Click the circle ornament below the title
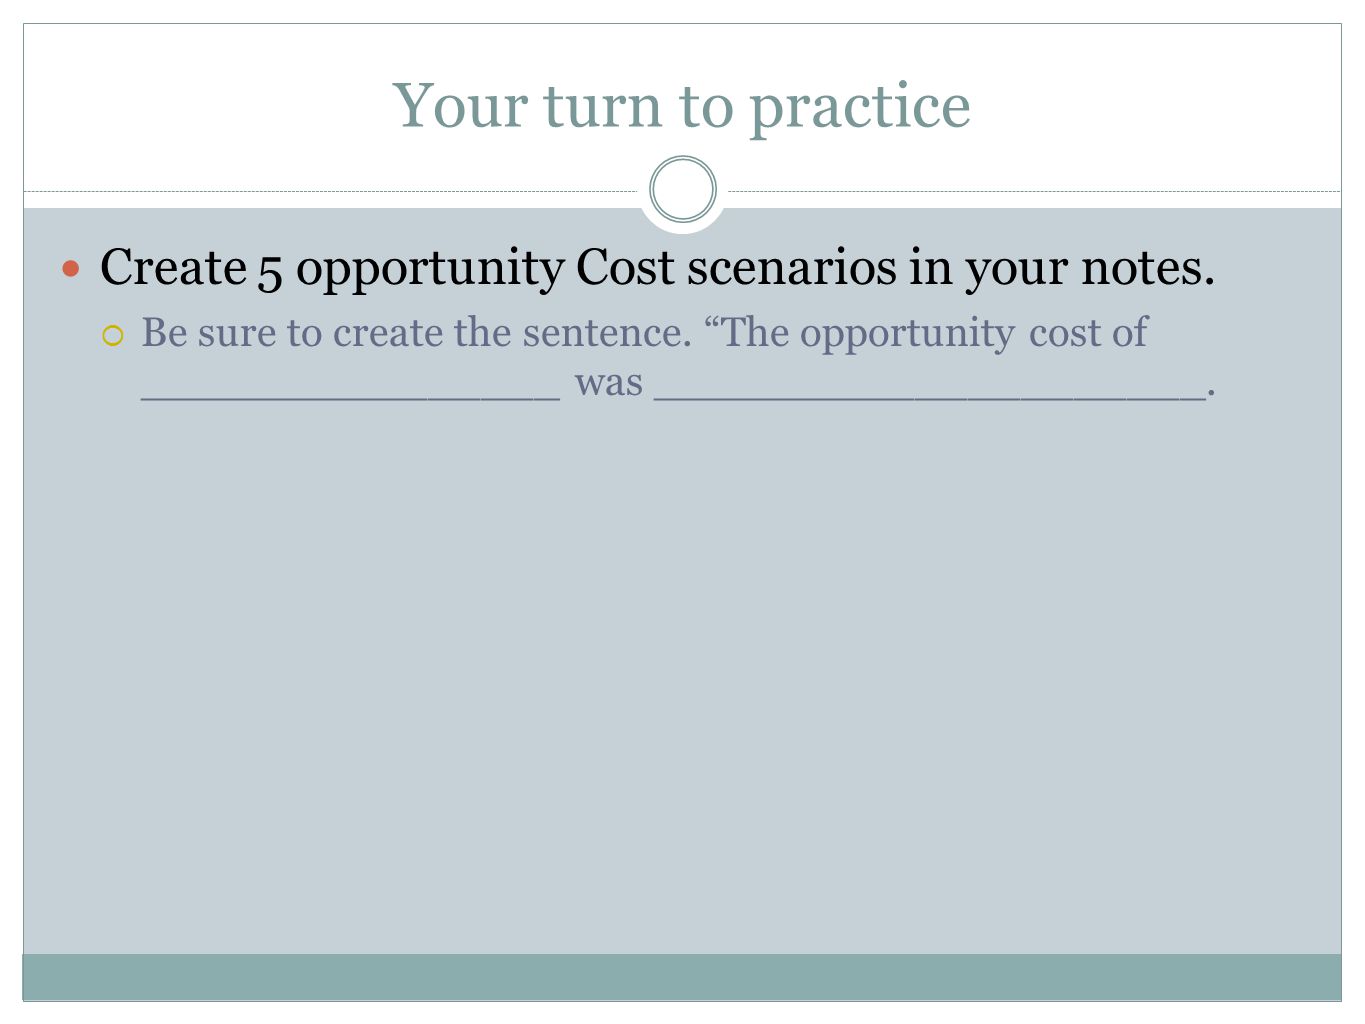This screenshot has height=1024, width=1365. (683, 189)
